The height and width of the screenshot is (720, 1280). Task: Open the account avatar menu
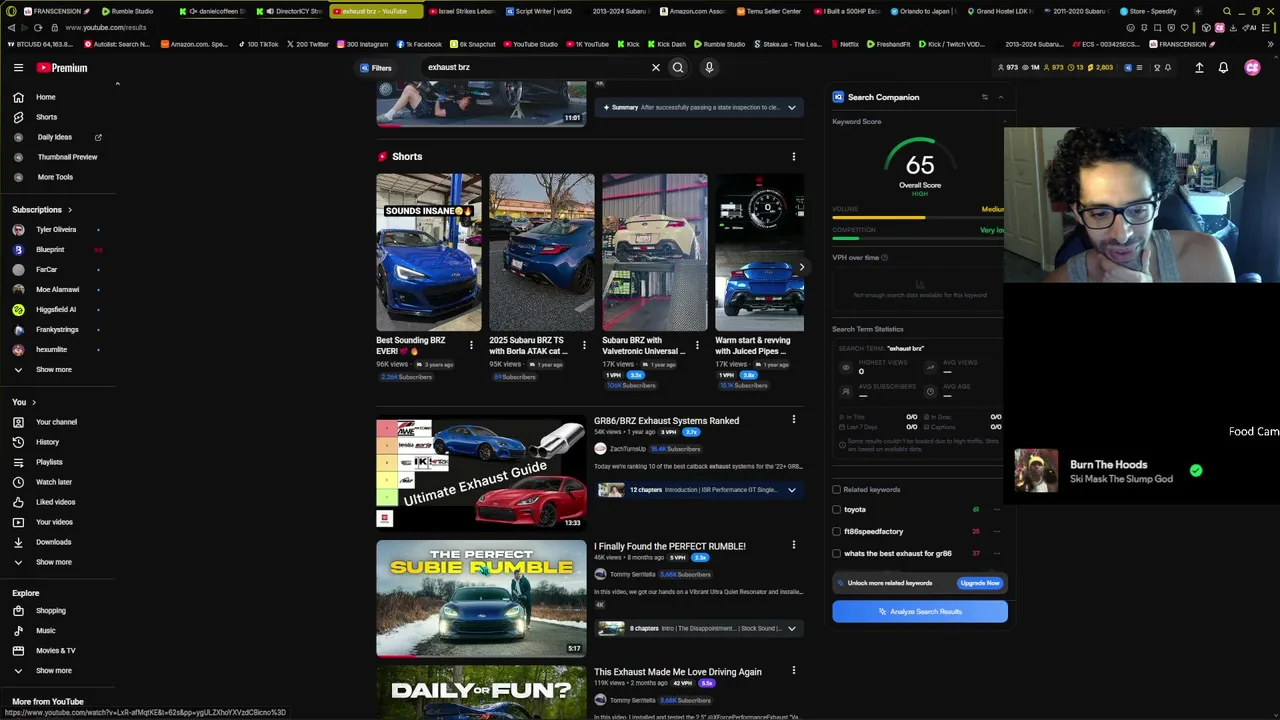tap(1252, 68)
